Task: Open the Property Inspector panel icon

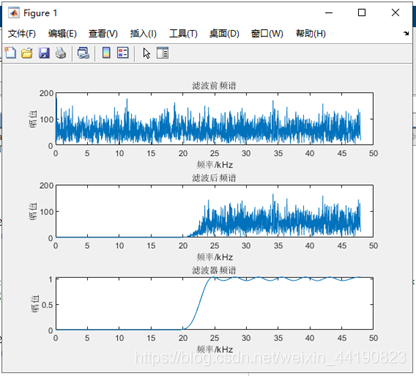Action: (163, 53)
